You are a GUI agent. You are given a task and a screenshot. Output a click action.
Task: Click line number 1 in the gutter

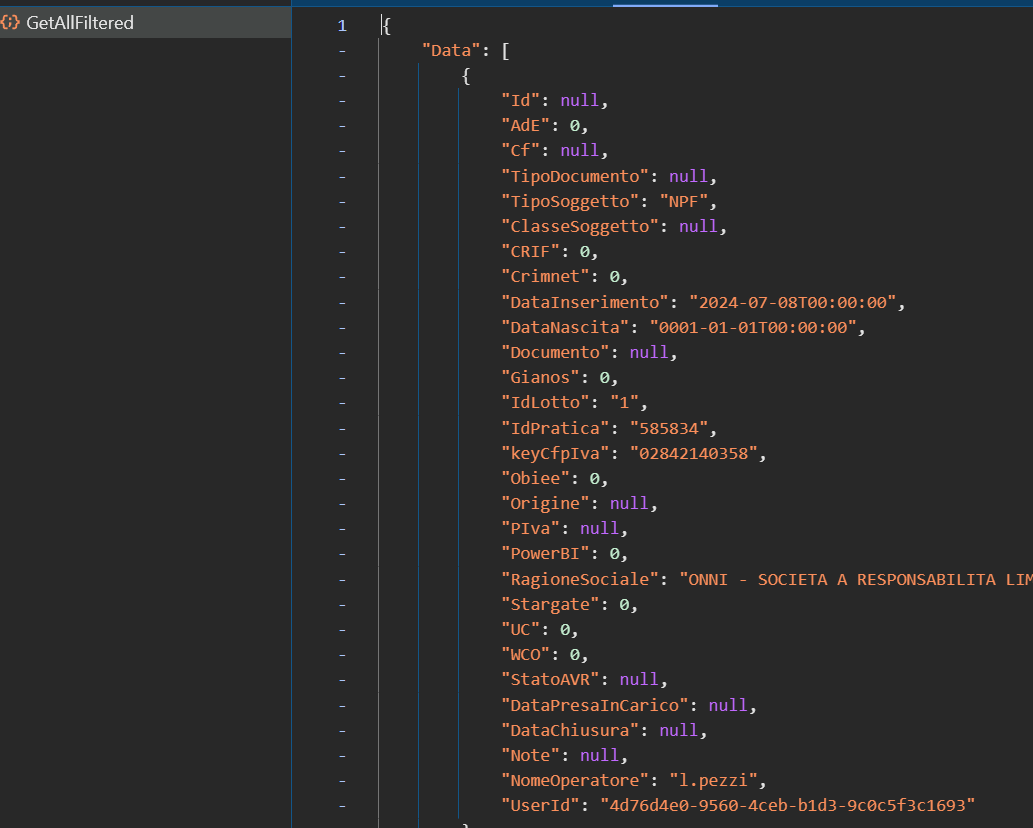coord(342,25)
